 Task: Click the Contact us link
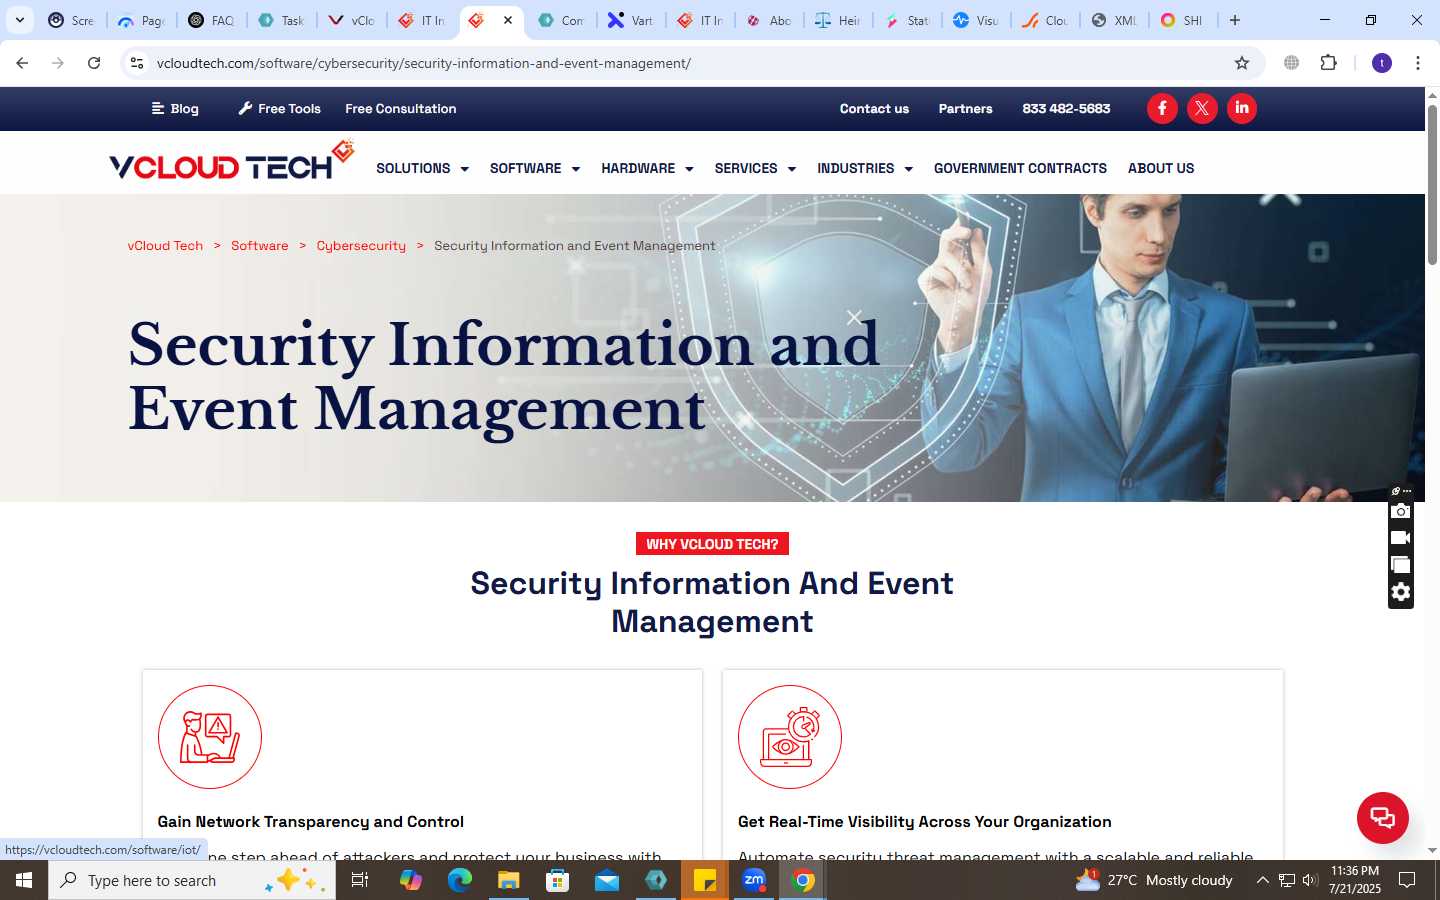(x=874, y=108)
